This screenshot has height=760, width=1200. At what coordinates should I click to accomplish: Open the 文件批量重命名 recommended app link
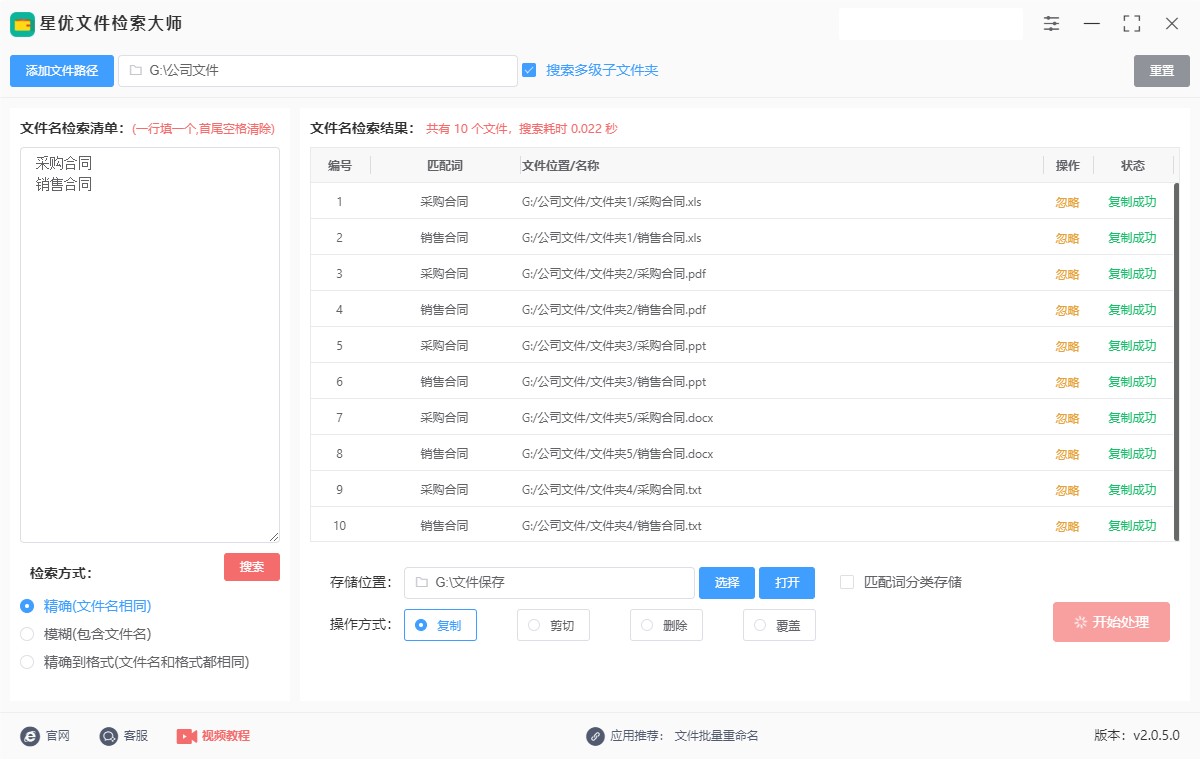(717, 736)
